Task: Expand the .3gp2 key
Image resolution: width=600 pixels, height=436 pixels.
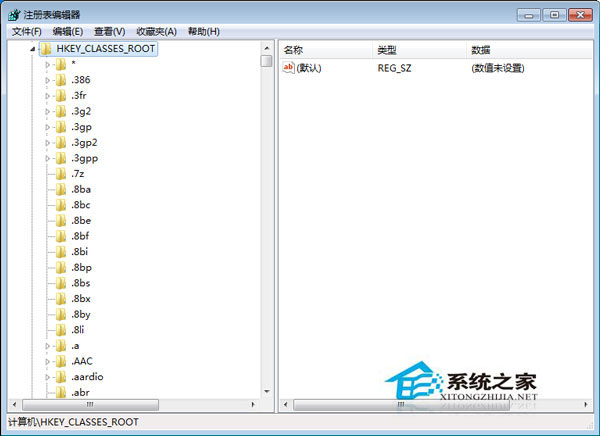Action: 47,143
